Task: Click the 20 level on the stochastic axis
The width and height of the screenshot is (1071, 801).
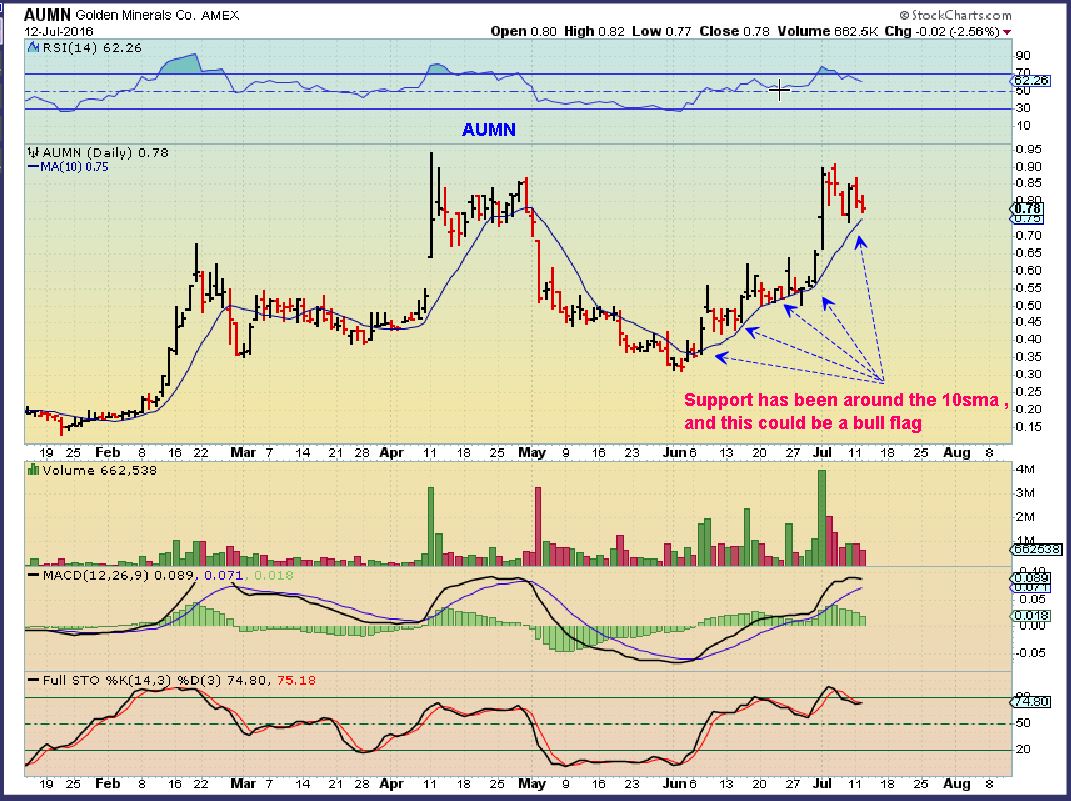Action: (1023, 750)
